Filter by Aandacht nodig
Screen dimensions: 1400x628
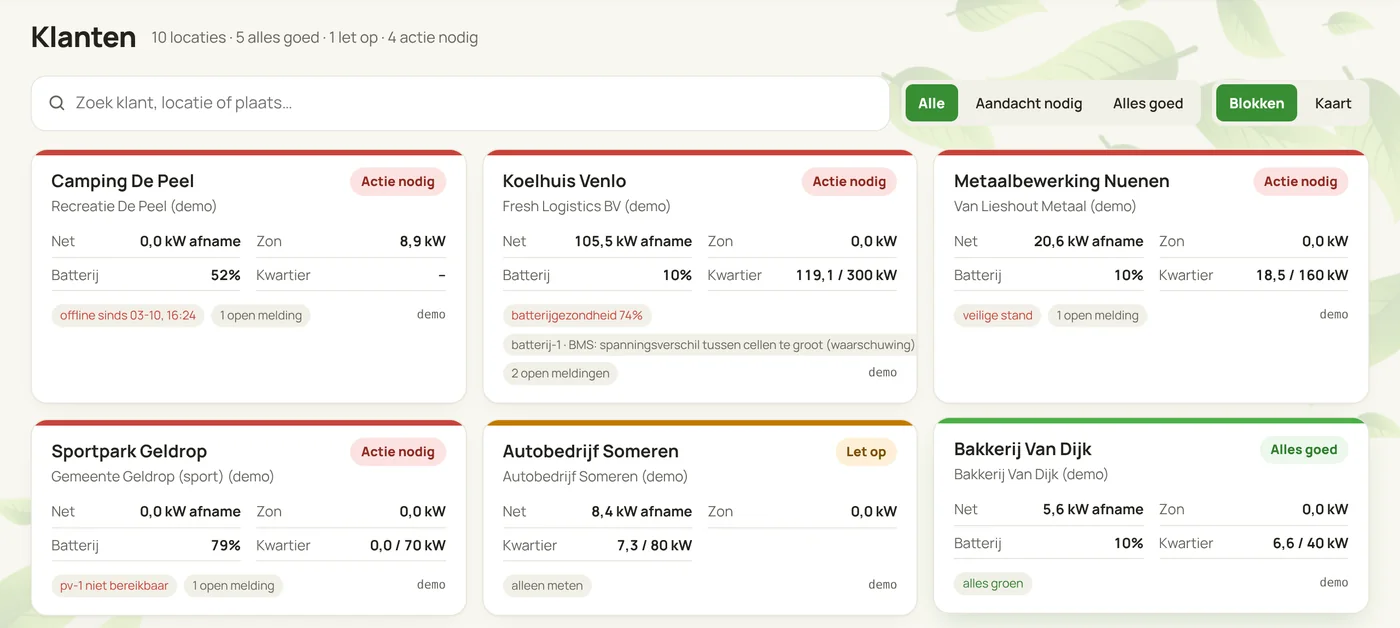1028,103
